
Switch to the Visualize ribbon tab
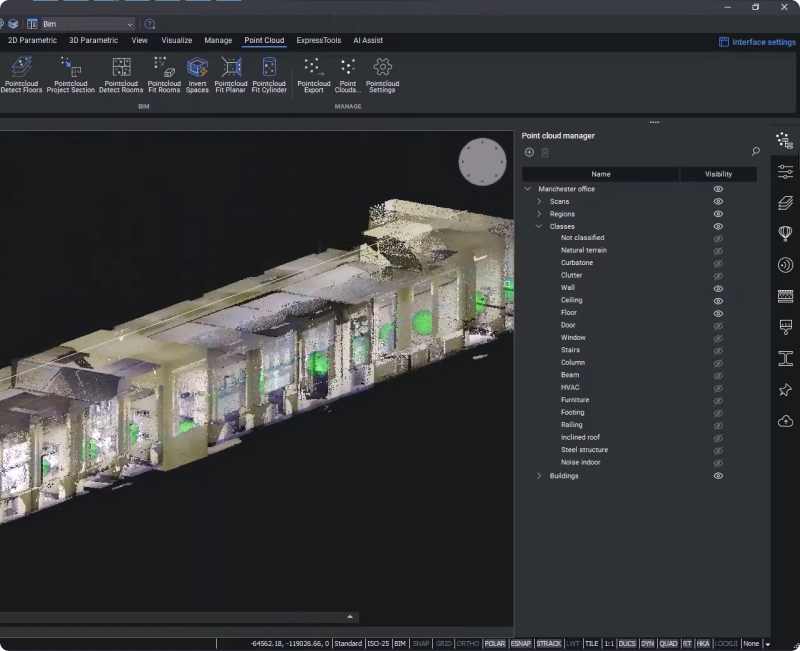coord(176,41)
